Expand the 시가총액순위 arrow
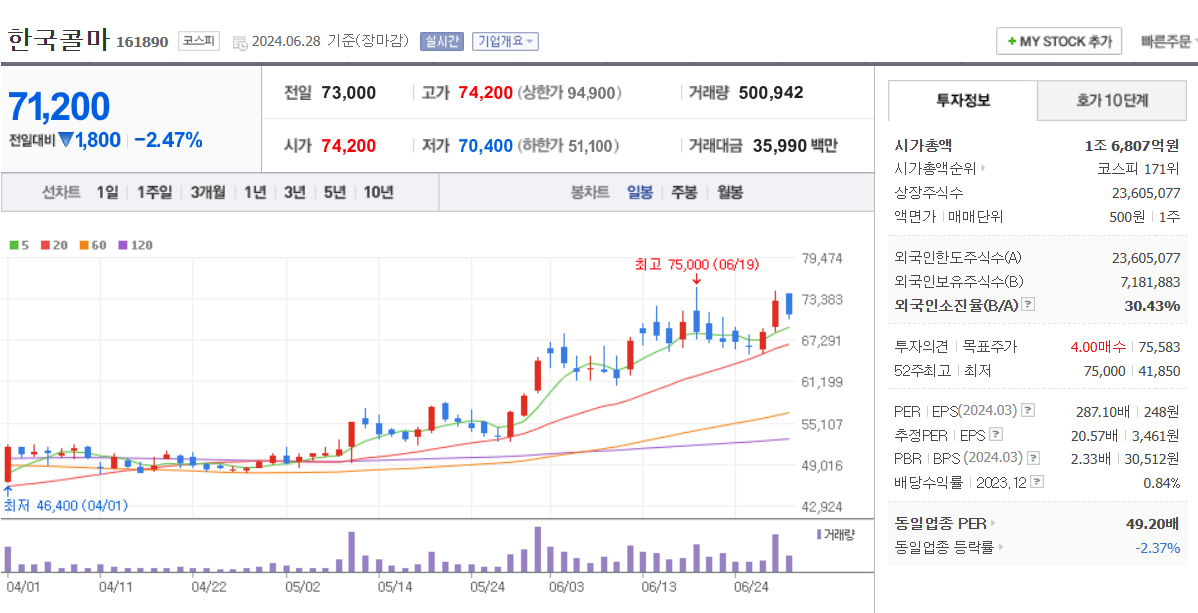The width and height of the screenshot is (1198, 613). [x=983, y=169]
